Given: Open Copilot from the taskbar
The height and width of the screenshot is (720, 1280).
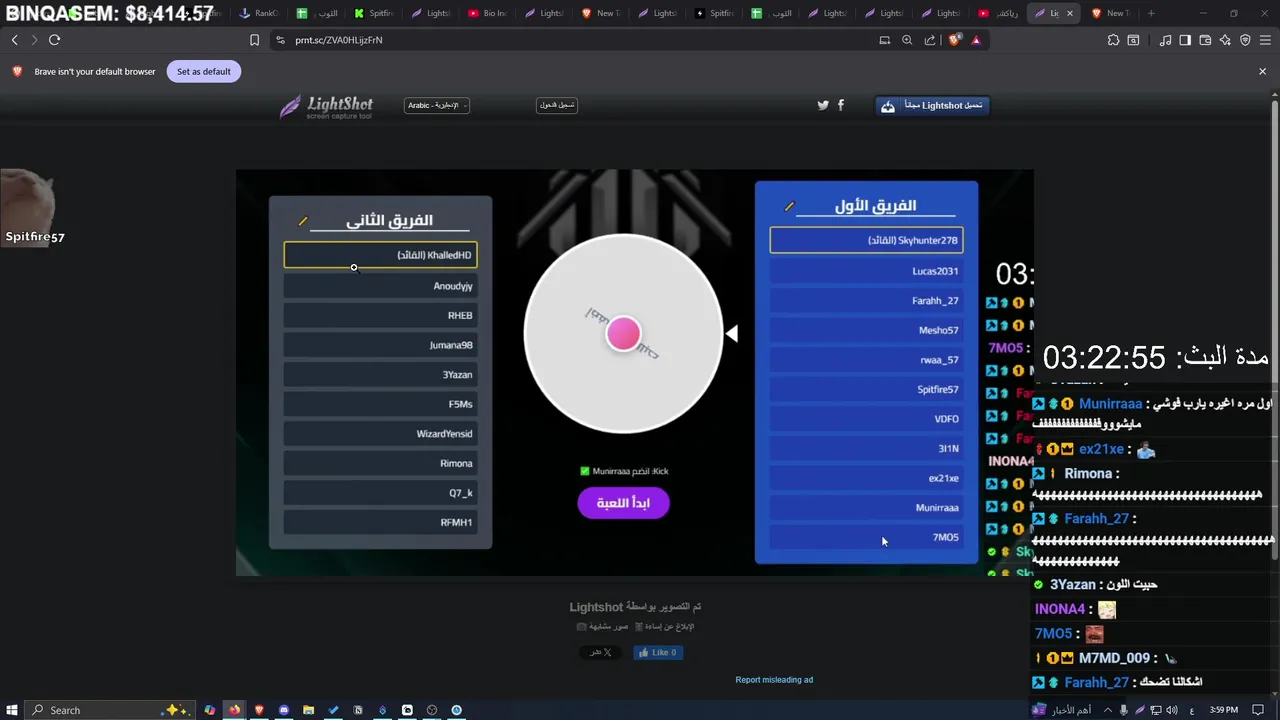Looking at the screenshot, I should (x=209, y=710).
